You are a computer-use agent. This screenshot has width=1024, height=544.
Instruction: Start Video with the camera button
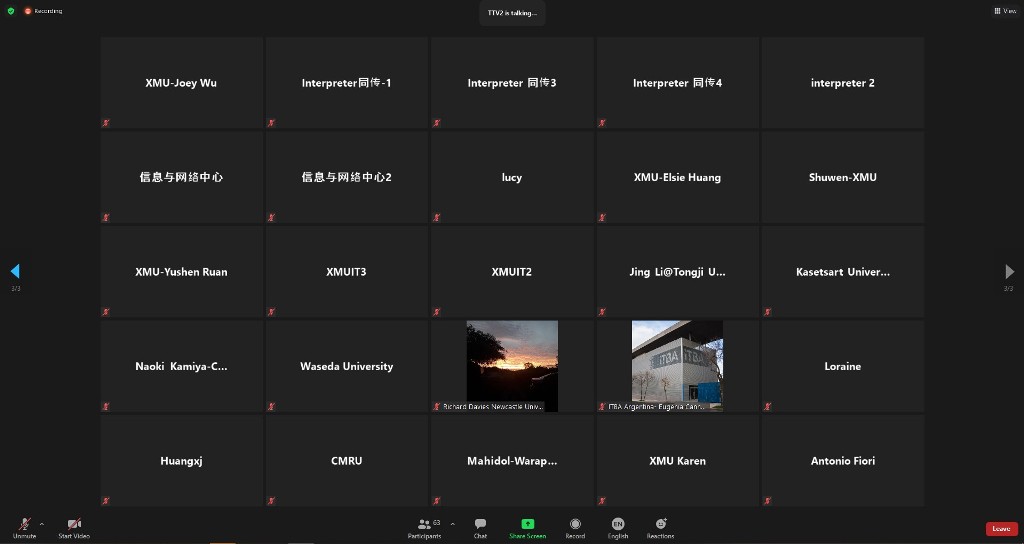click(x=74, y=525)
